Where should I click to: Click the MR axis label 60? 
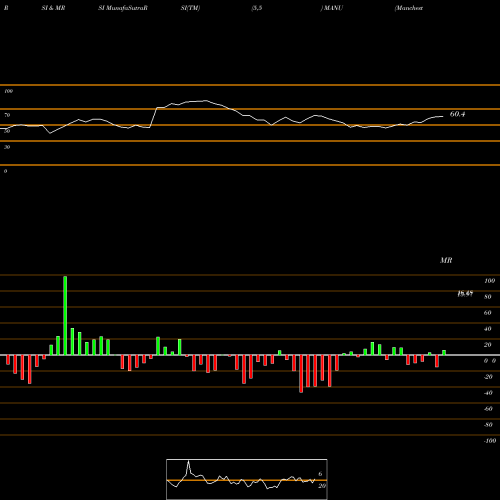click(488, 313)
